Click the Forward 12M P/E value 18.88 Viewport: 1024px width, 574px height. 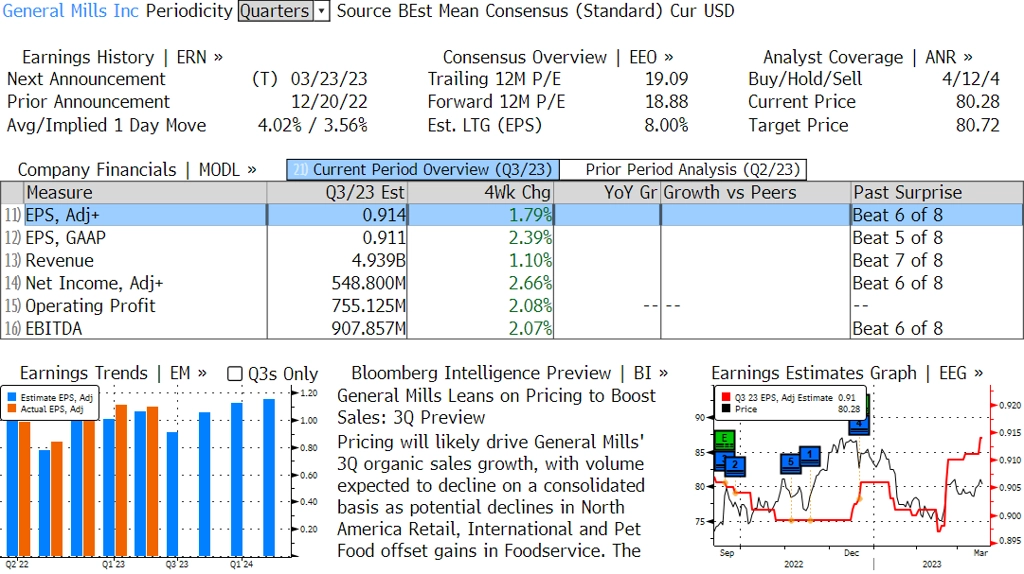click(667, 102)
